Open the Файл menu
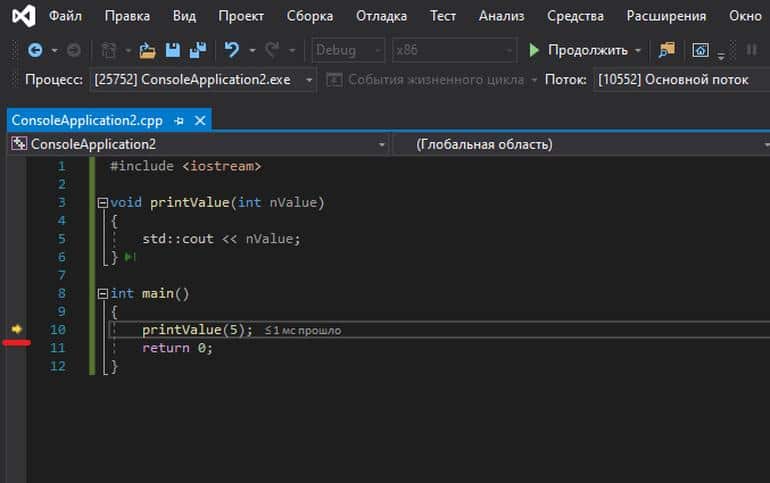 click(x=65, y=16)
